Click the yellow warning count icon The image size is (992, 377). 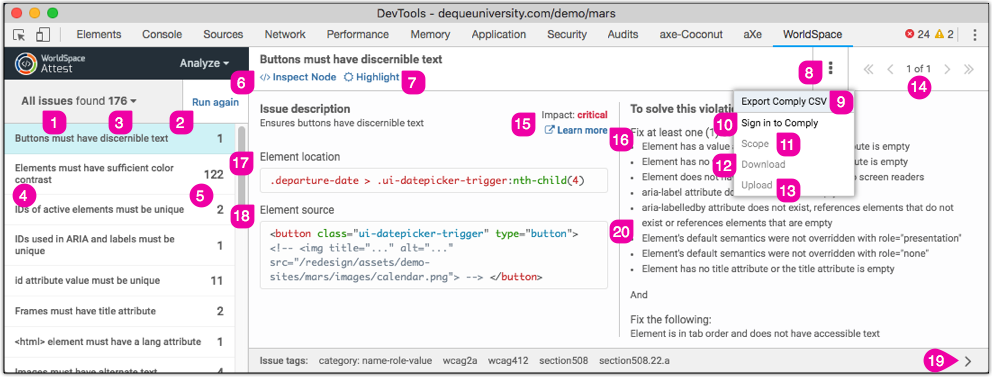coord(940,35)
